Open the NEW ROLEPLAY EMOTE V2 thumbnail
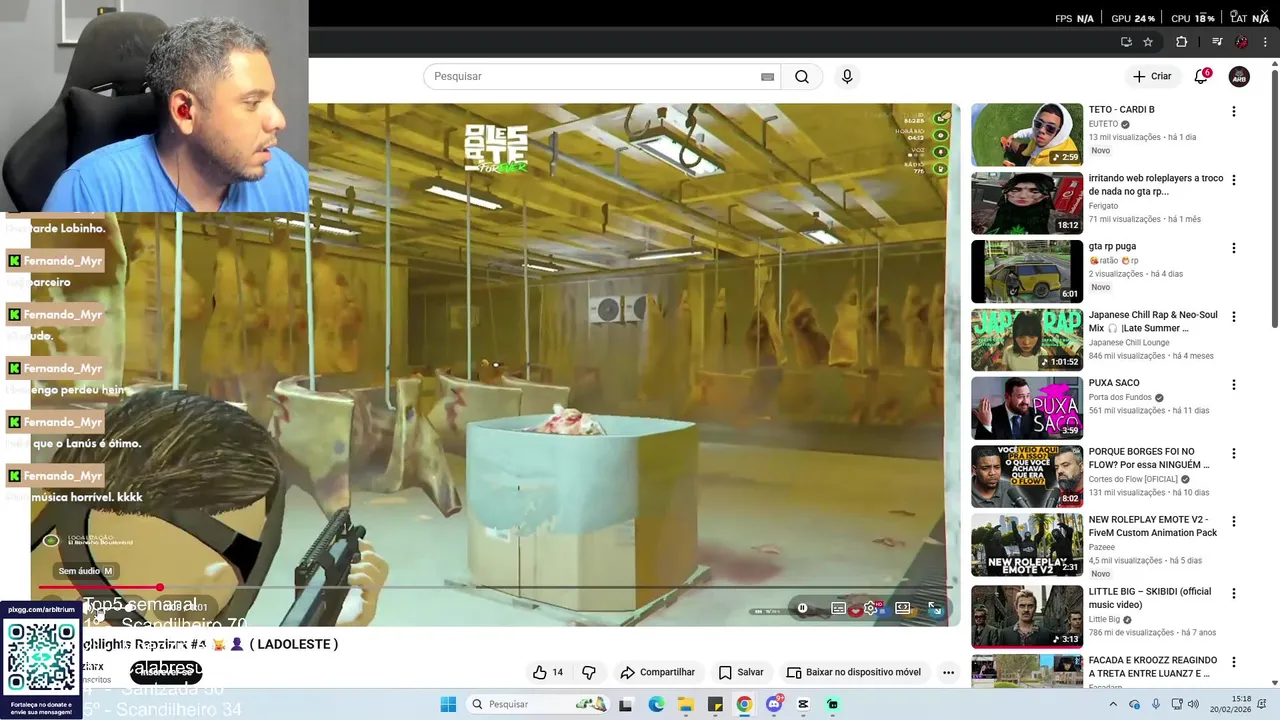The width and height of the screenshot is (1280, 720). click(x=1027, y=545)
